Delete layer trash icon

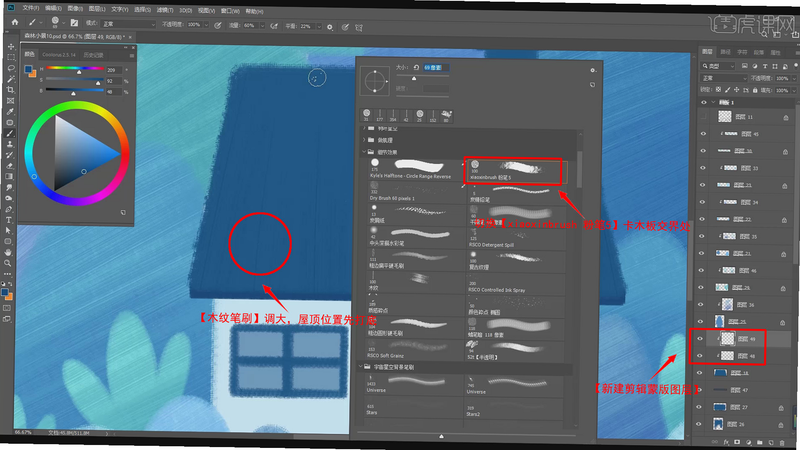(782, 443)
